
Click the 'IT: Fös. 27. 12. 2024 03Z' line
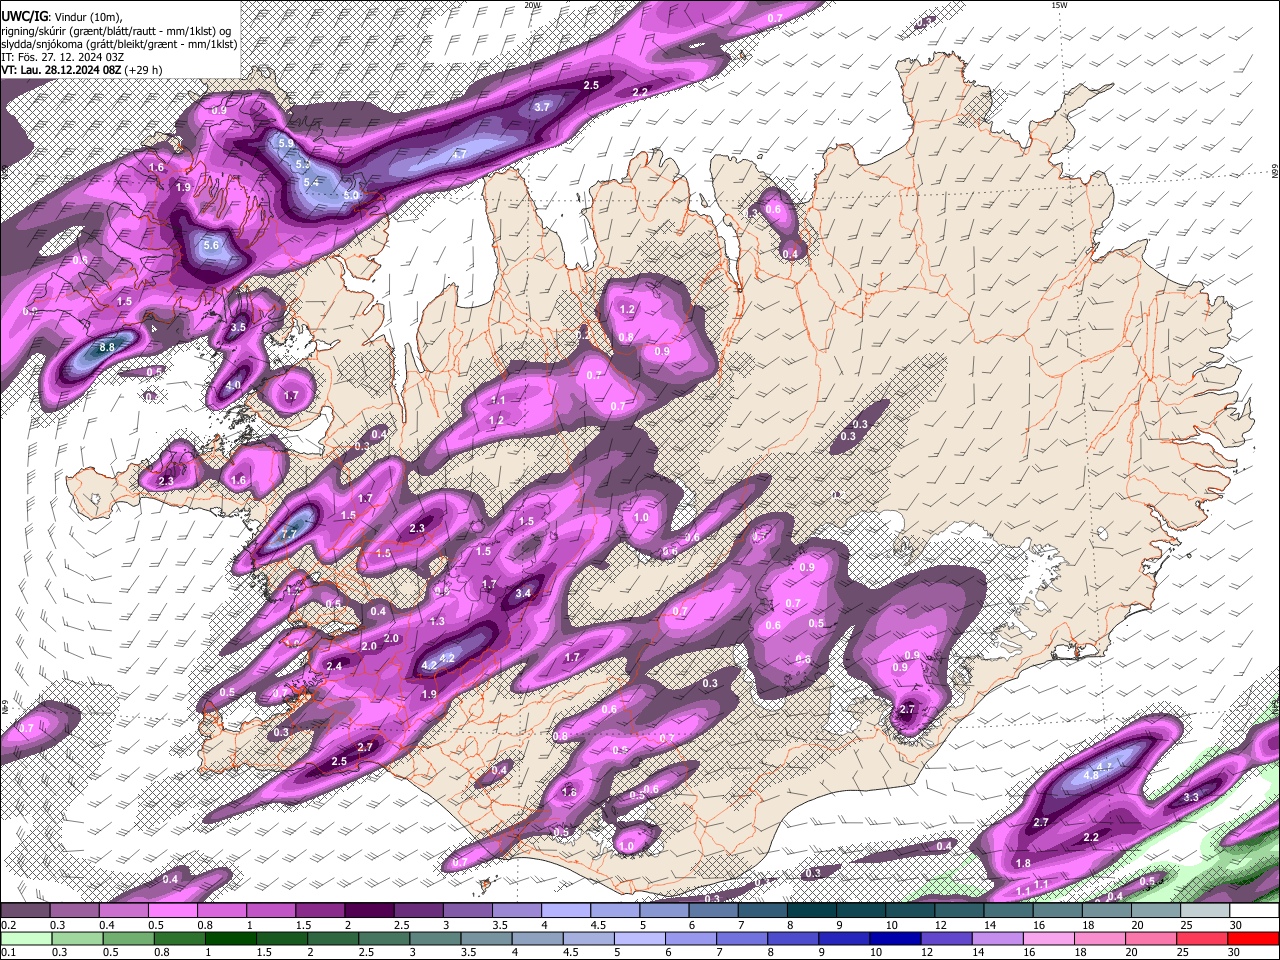(63, 57)
